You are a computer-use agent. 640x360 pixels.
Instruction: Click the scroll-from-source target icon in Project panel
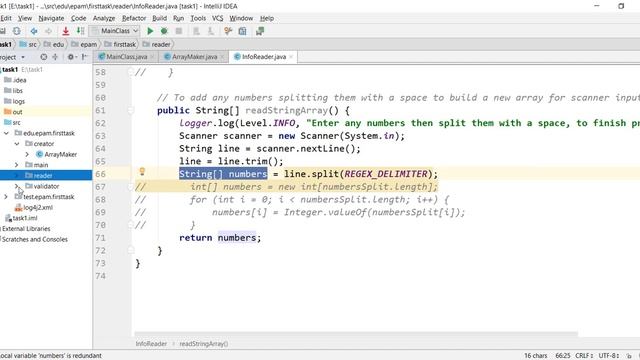44,57
